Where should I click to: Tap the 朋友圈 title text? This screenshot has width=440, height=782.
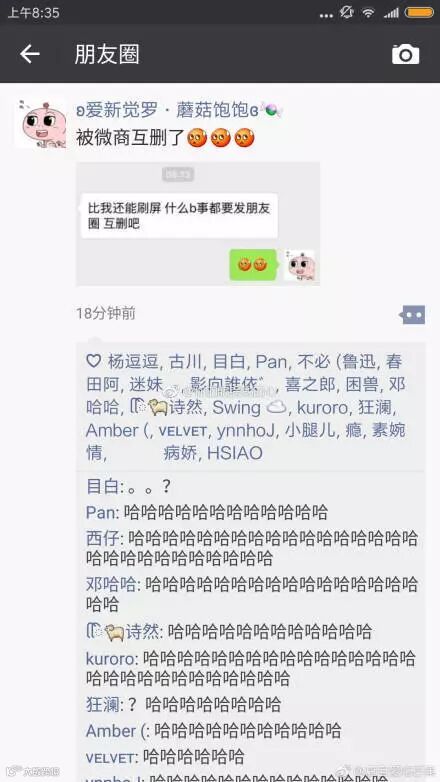(107, 54)
